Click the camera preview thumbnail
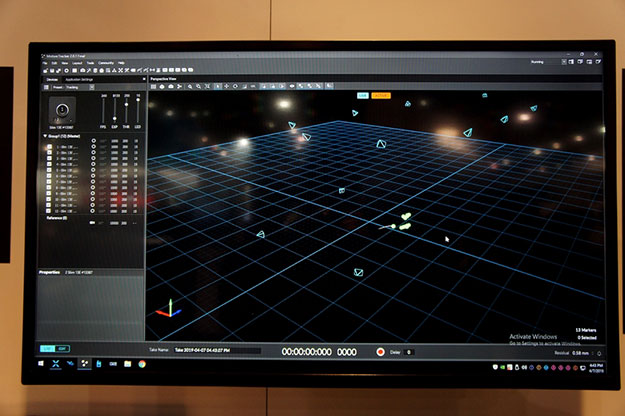625x416 pixels. click(63, 110)
